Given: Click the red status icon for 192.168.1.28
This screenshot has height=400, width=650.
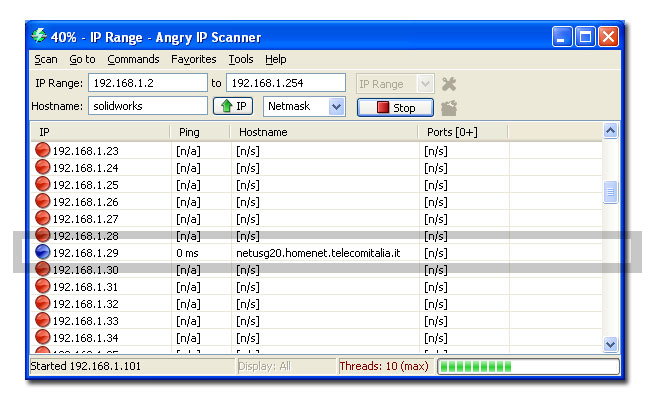Looking at the screenshot, I should pos(42,235).
